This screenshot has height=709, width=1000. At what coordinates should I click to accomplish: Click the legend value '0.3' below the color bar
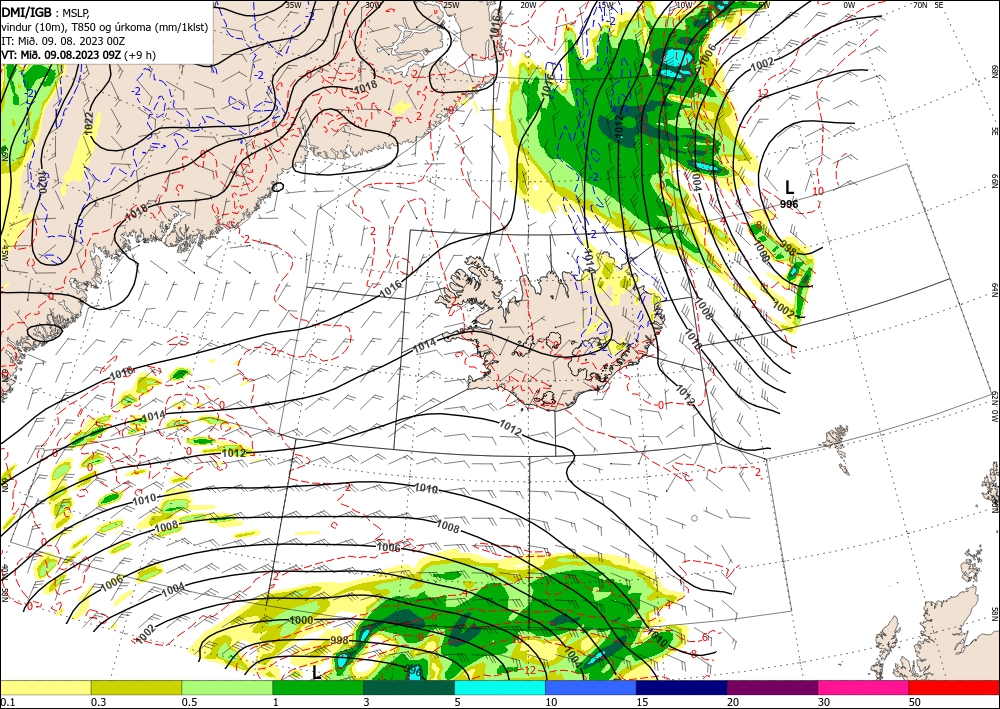(98, 702)
